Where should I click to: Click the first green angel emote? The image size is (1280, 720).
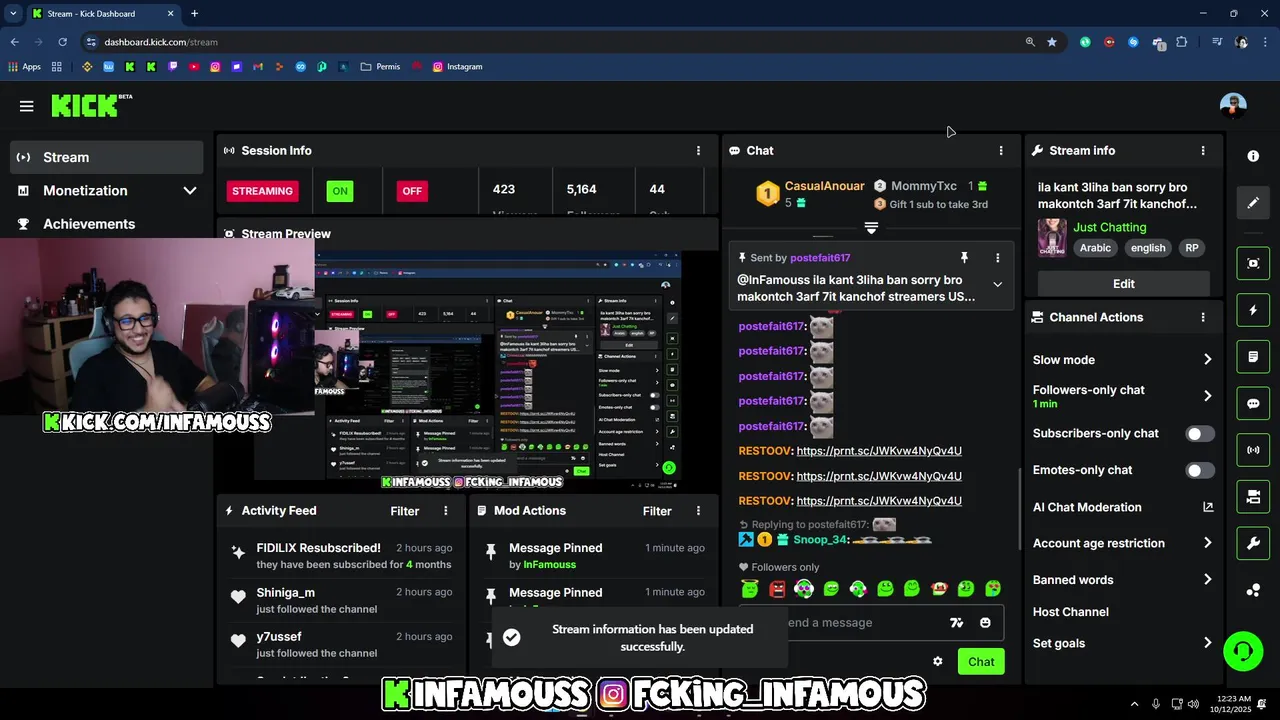[750, 589]
